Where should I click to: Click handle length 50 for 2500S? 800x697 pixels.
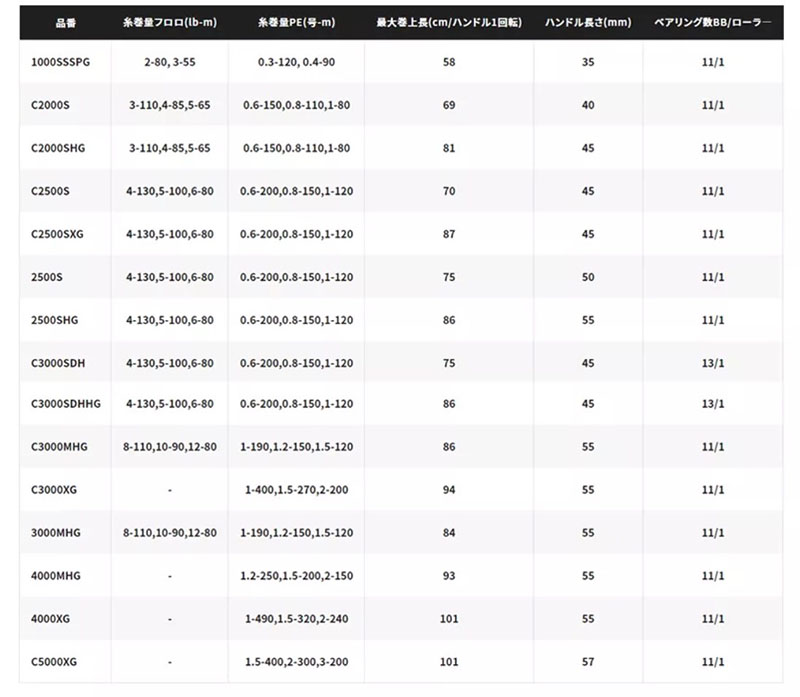[588, 277]
